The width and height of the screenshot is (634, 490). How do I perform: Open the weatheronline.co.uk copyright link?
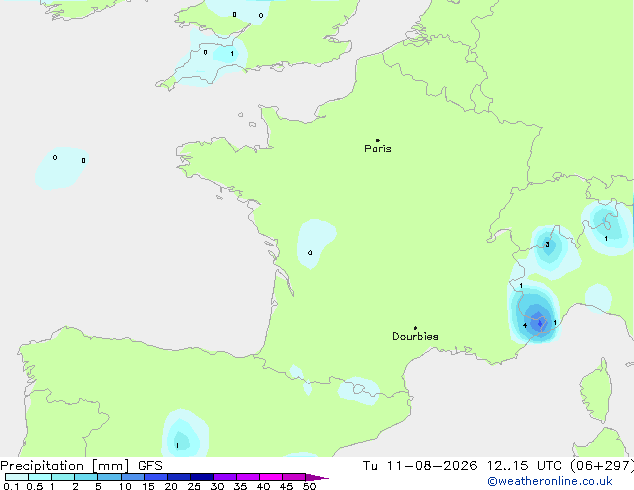pos(550,481)
